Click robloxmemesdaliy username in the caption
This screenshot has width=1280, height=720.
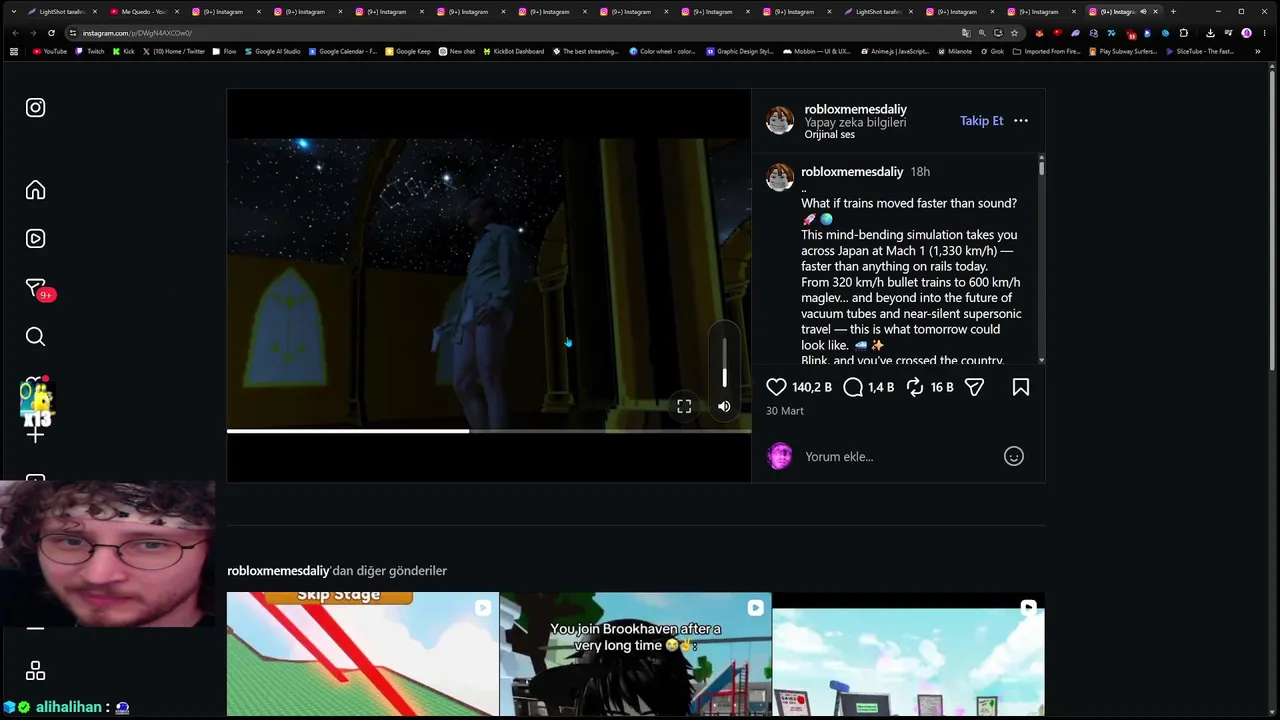pos(852,172)
